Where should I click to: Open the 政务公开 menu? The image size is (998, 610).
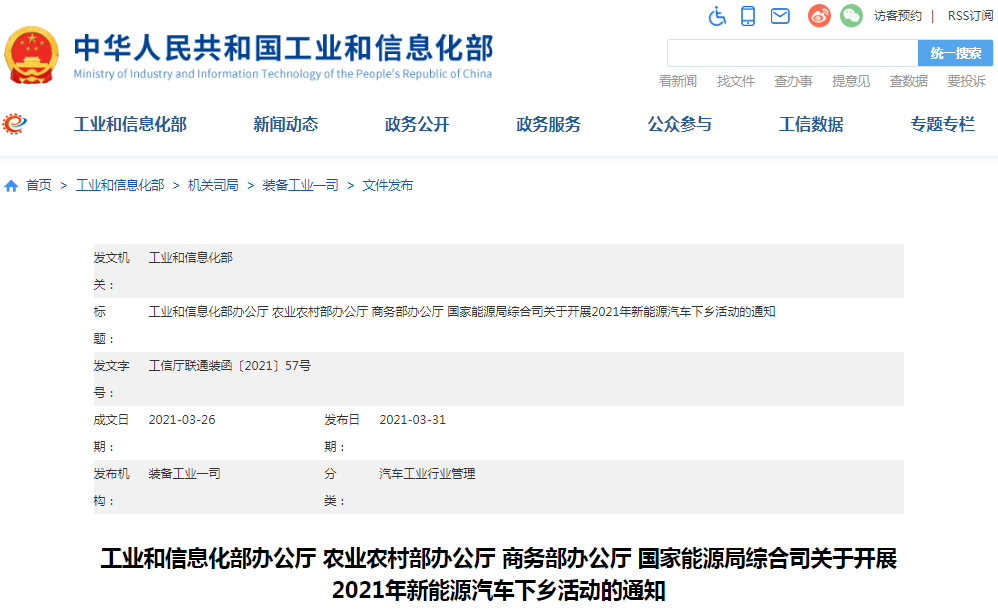point(416,124)
